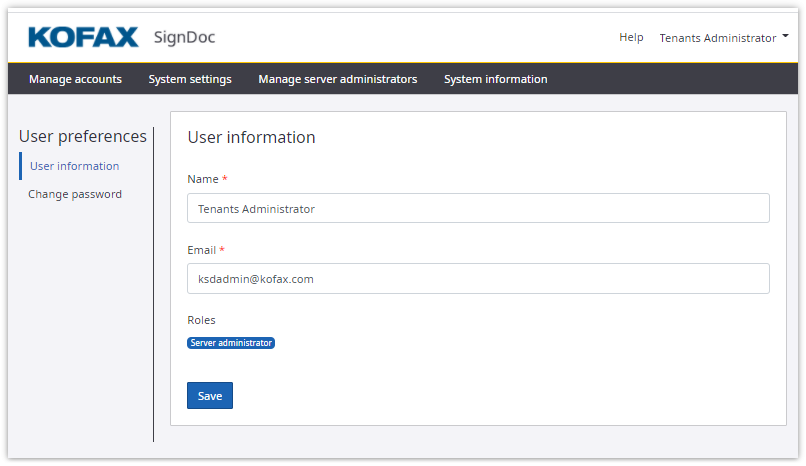The width and height of the screenshot is (806, 466).
Task: Click the Email input field
Action: (x=478, y=279)
